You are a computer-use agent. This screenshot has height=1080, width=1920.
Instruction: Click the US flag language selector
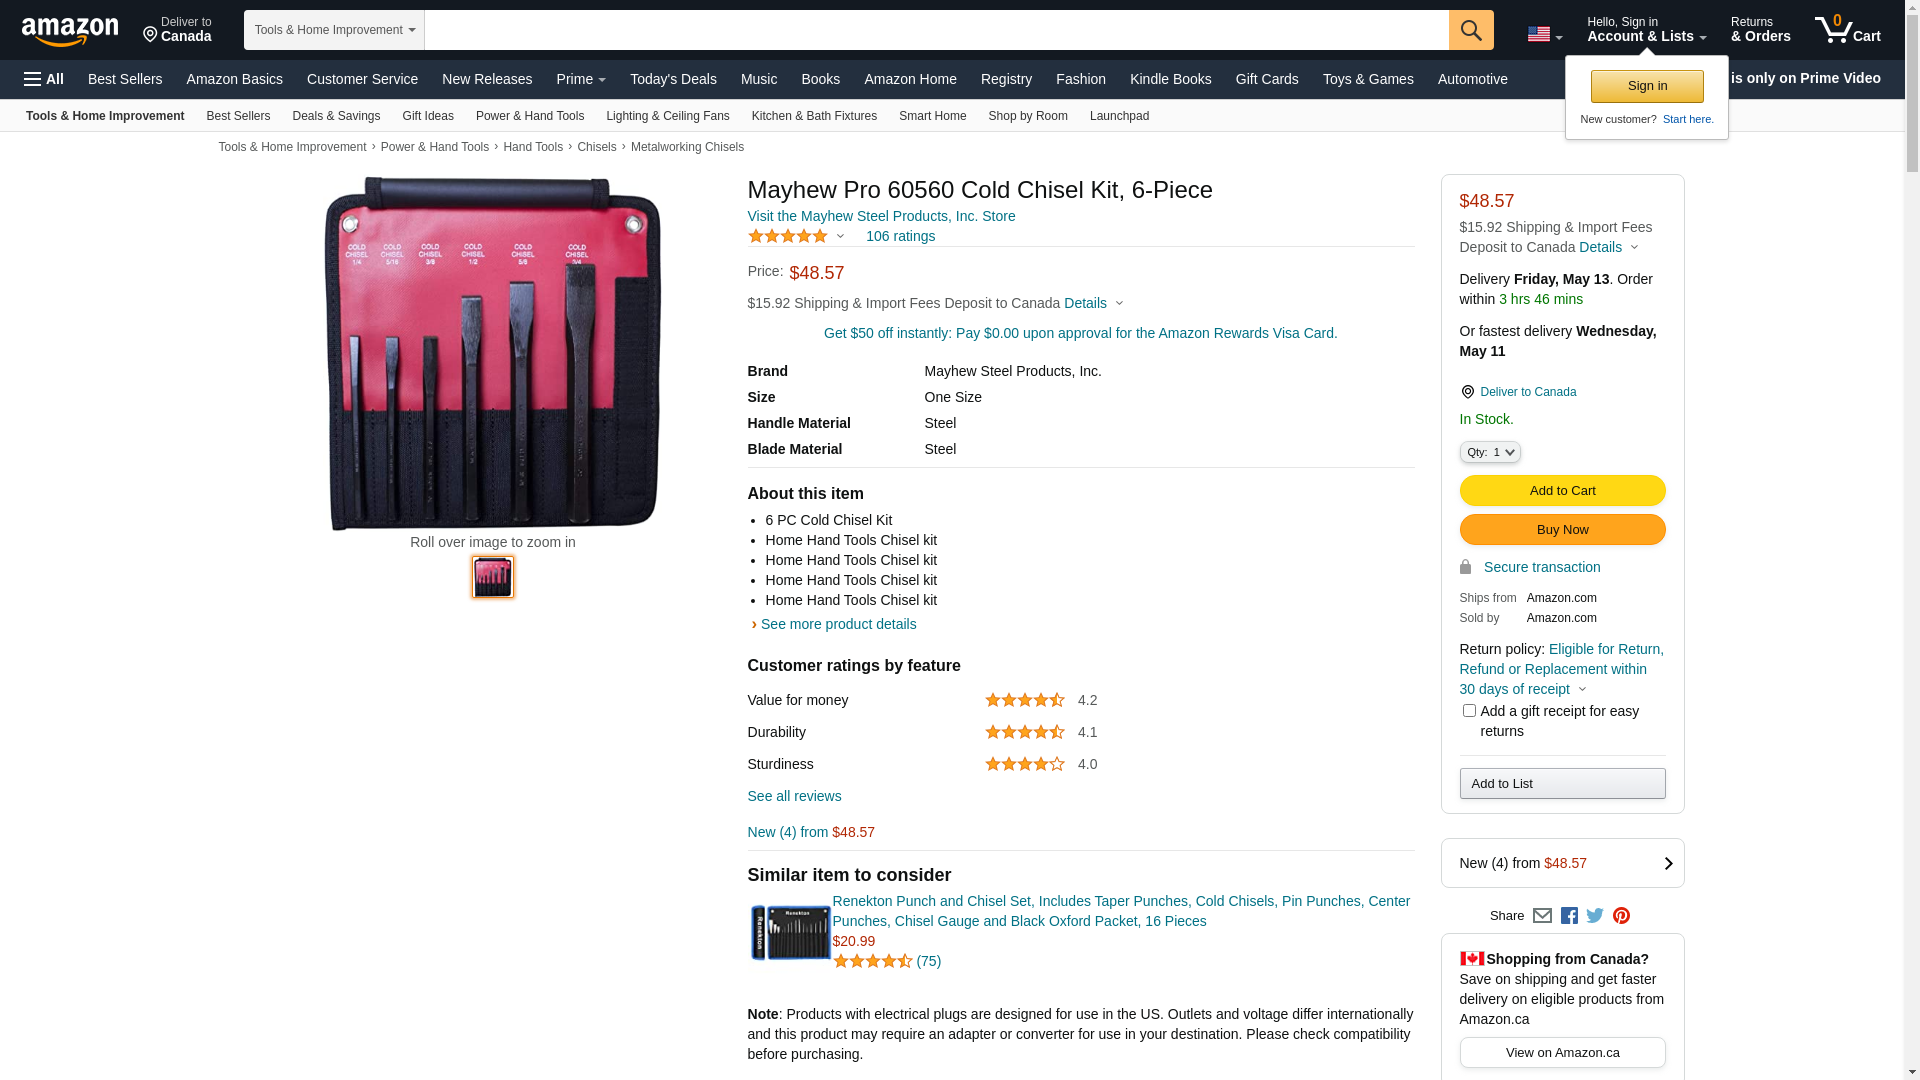(1544, 35)
